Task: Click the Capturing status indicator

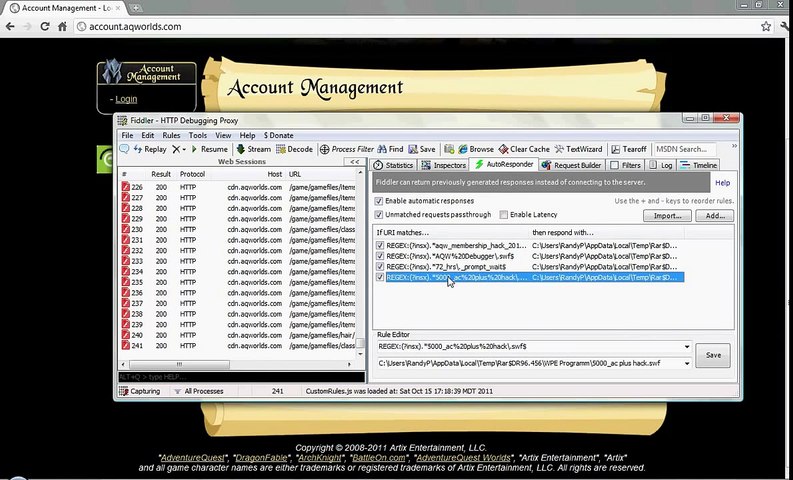Action: [140, 391]
